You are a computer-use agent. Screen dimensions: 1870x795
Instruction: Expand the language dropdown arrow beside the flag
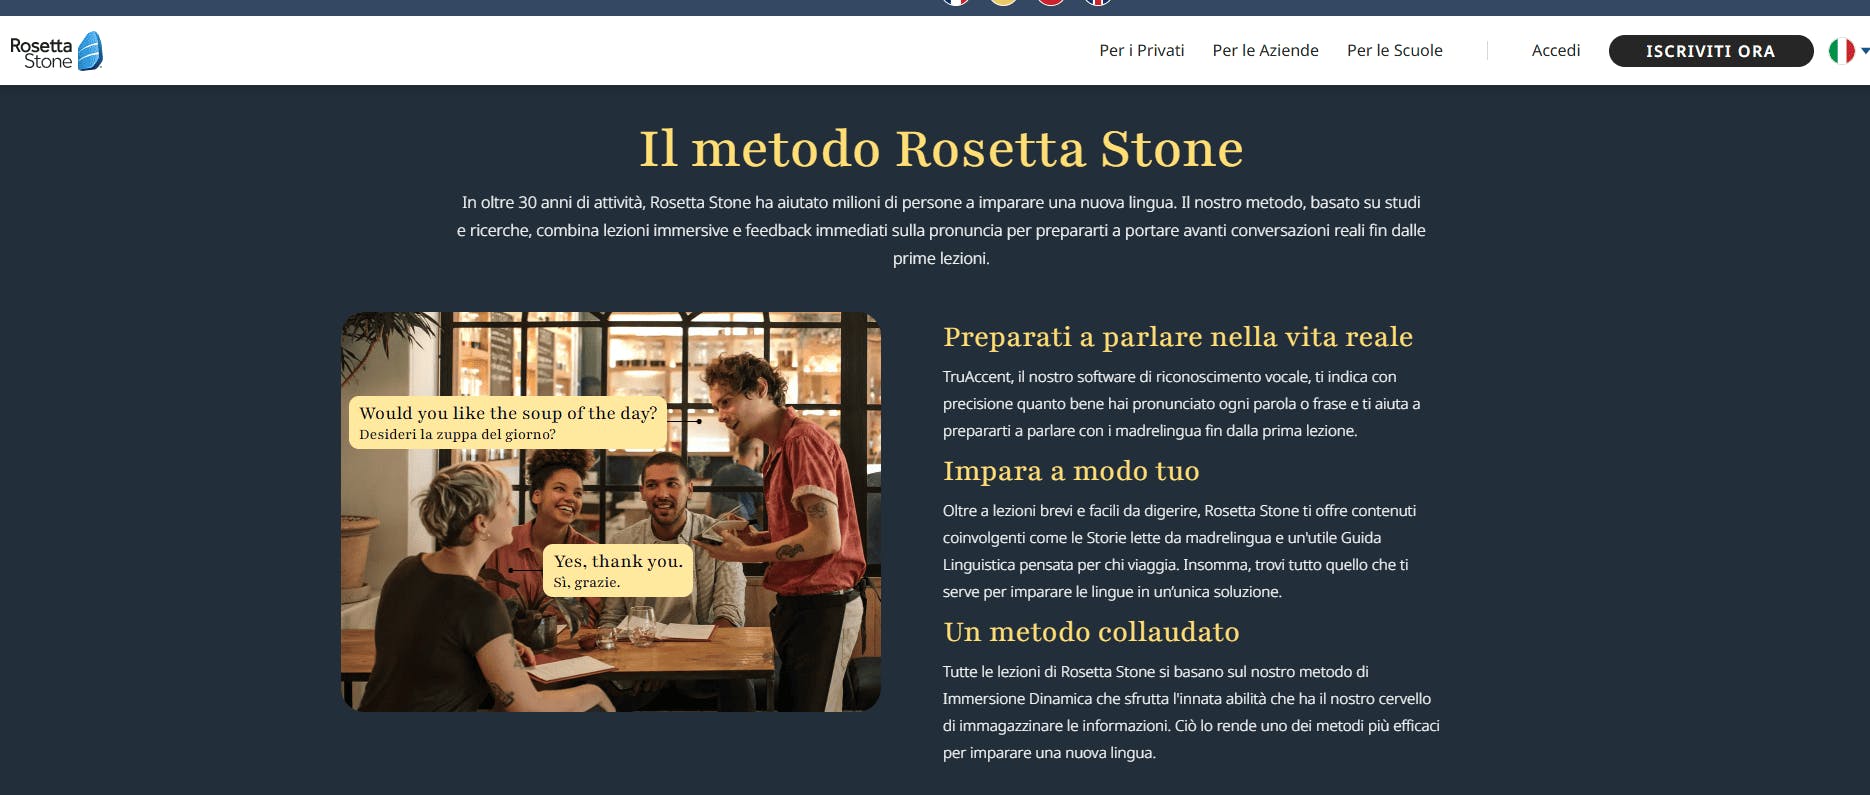(1865, 51)
